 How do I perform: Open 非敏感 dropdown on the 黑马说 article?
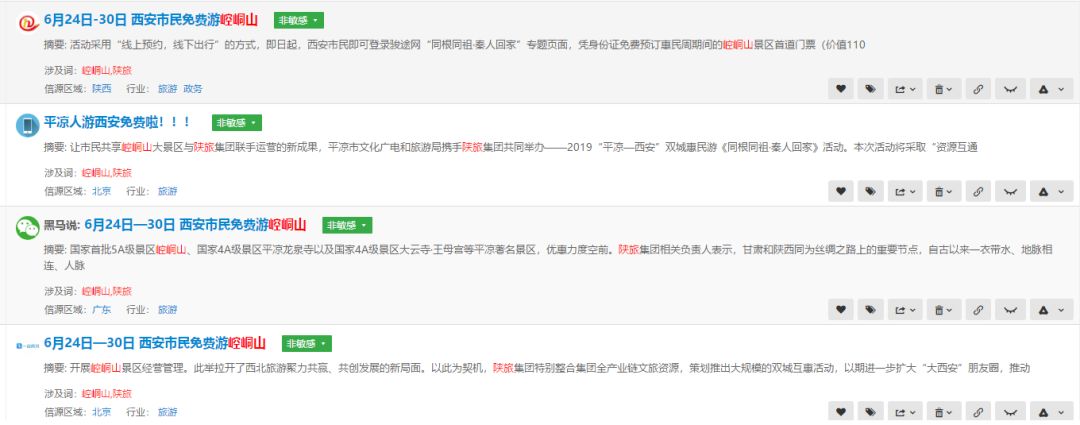(347, 225)
